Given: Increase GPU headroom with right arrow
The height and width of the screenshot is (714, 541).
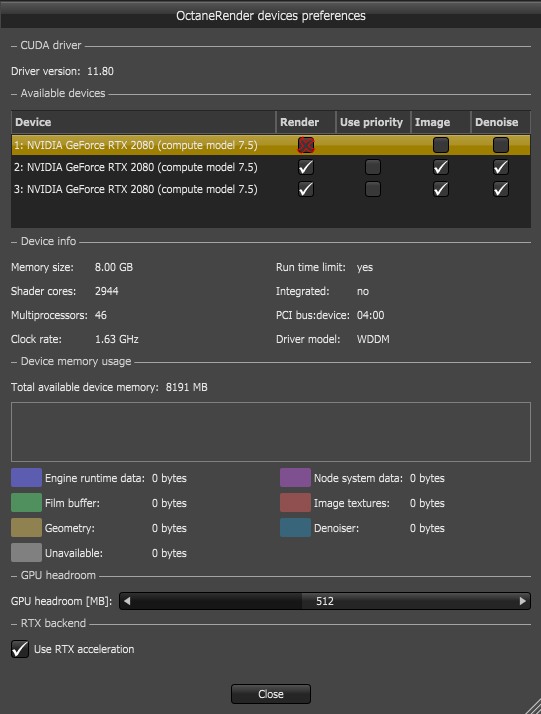Looking at the screenshot, I should tap(523, 601).
